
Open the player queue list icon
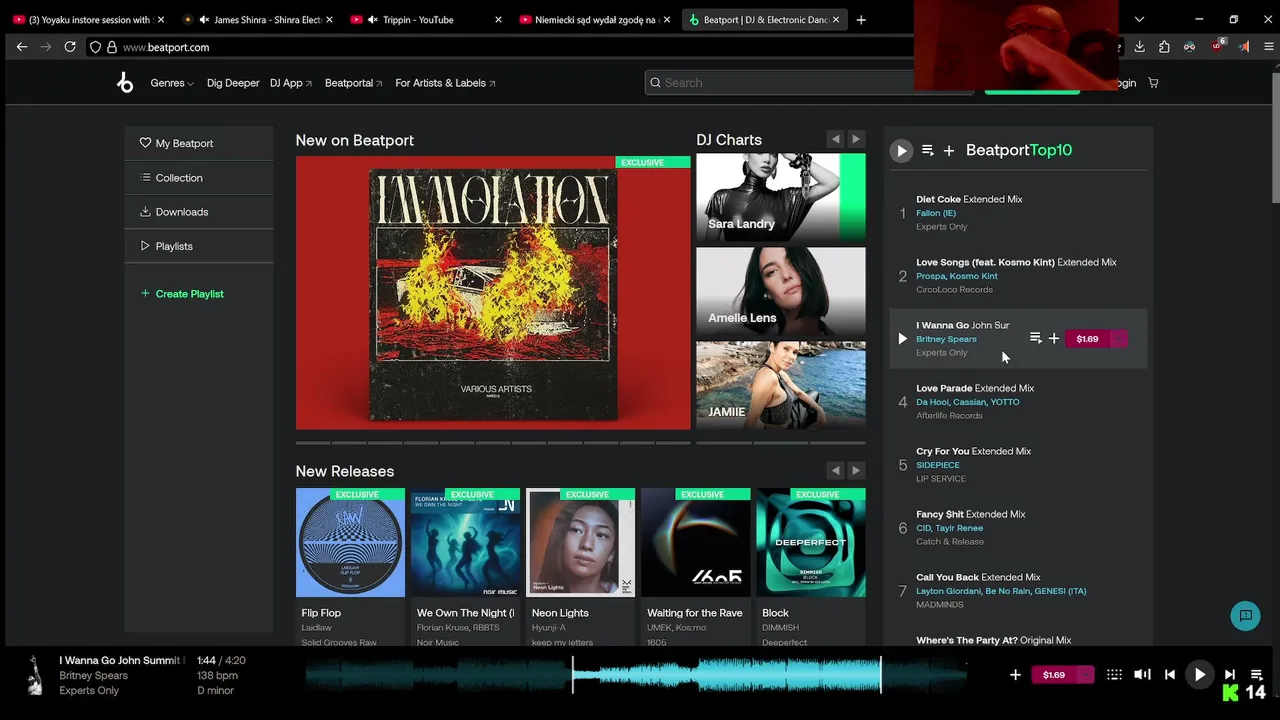tap(1257, 675)
